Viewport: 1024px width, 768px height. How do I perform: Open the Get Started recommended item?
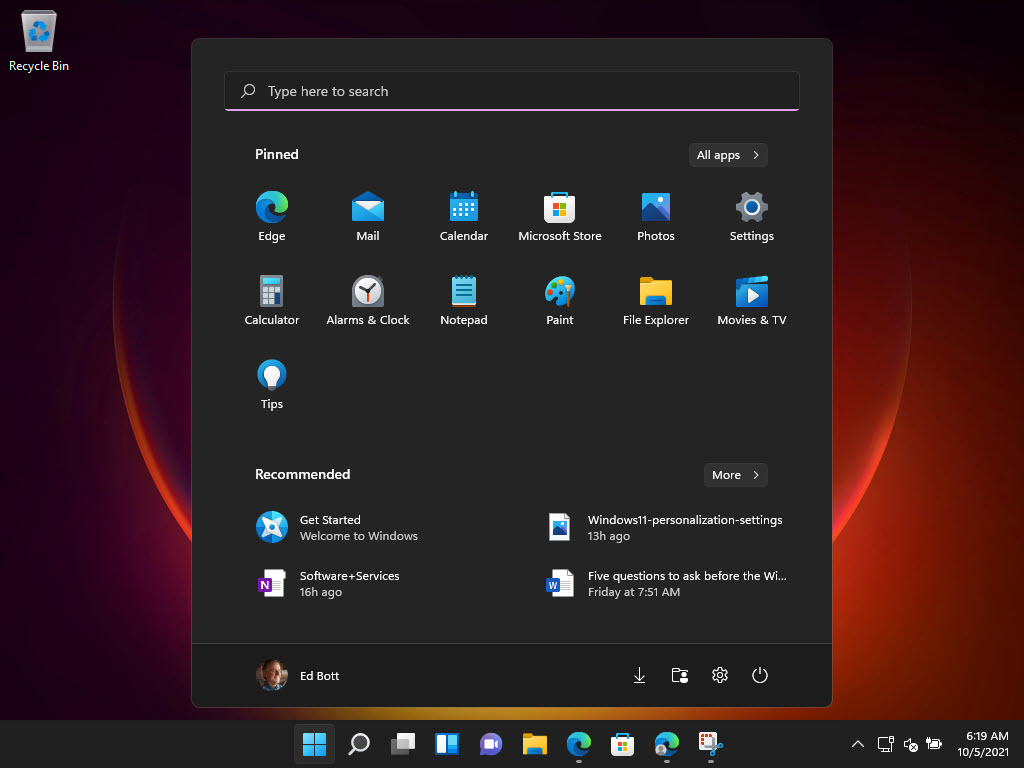coord(336,527)
